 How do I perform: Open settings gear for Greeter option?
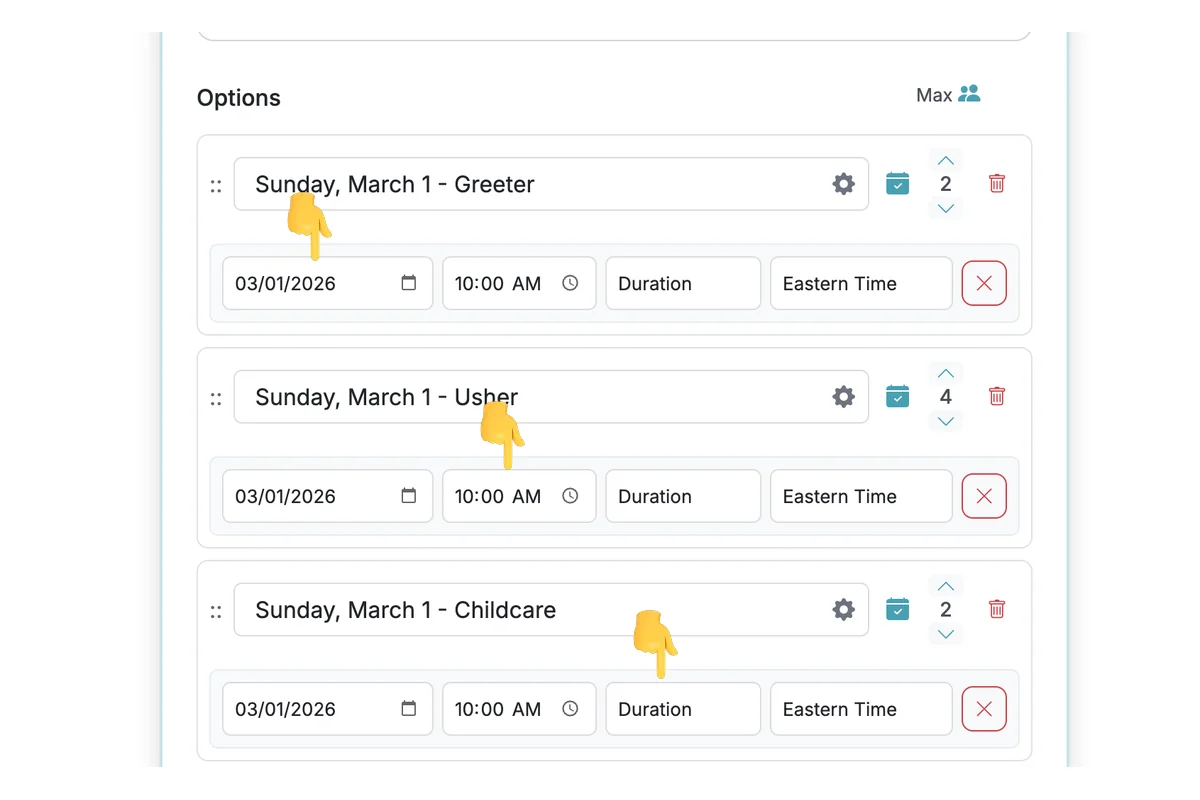pos(844,184)
